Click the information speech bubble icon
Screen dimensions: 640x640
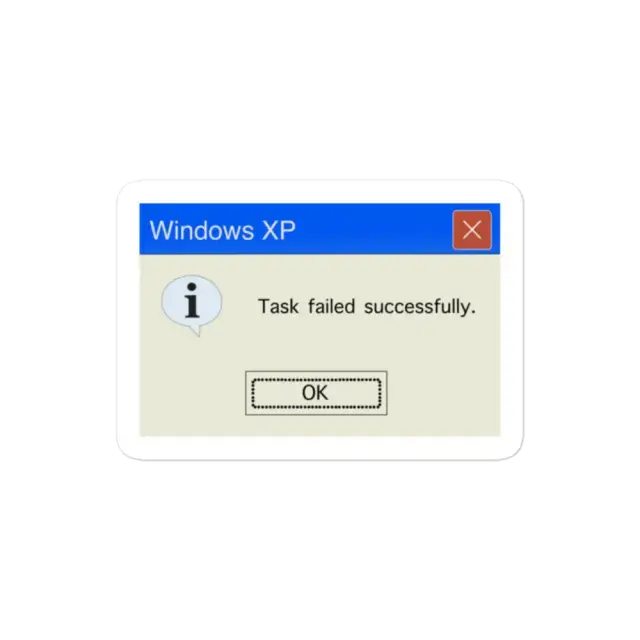point(192,305)
